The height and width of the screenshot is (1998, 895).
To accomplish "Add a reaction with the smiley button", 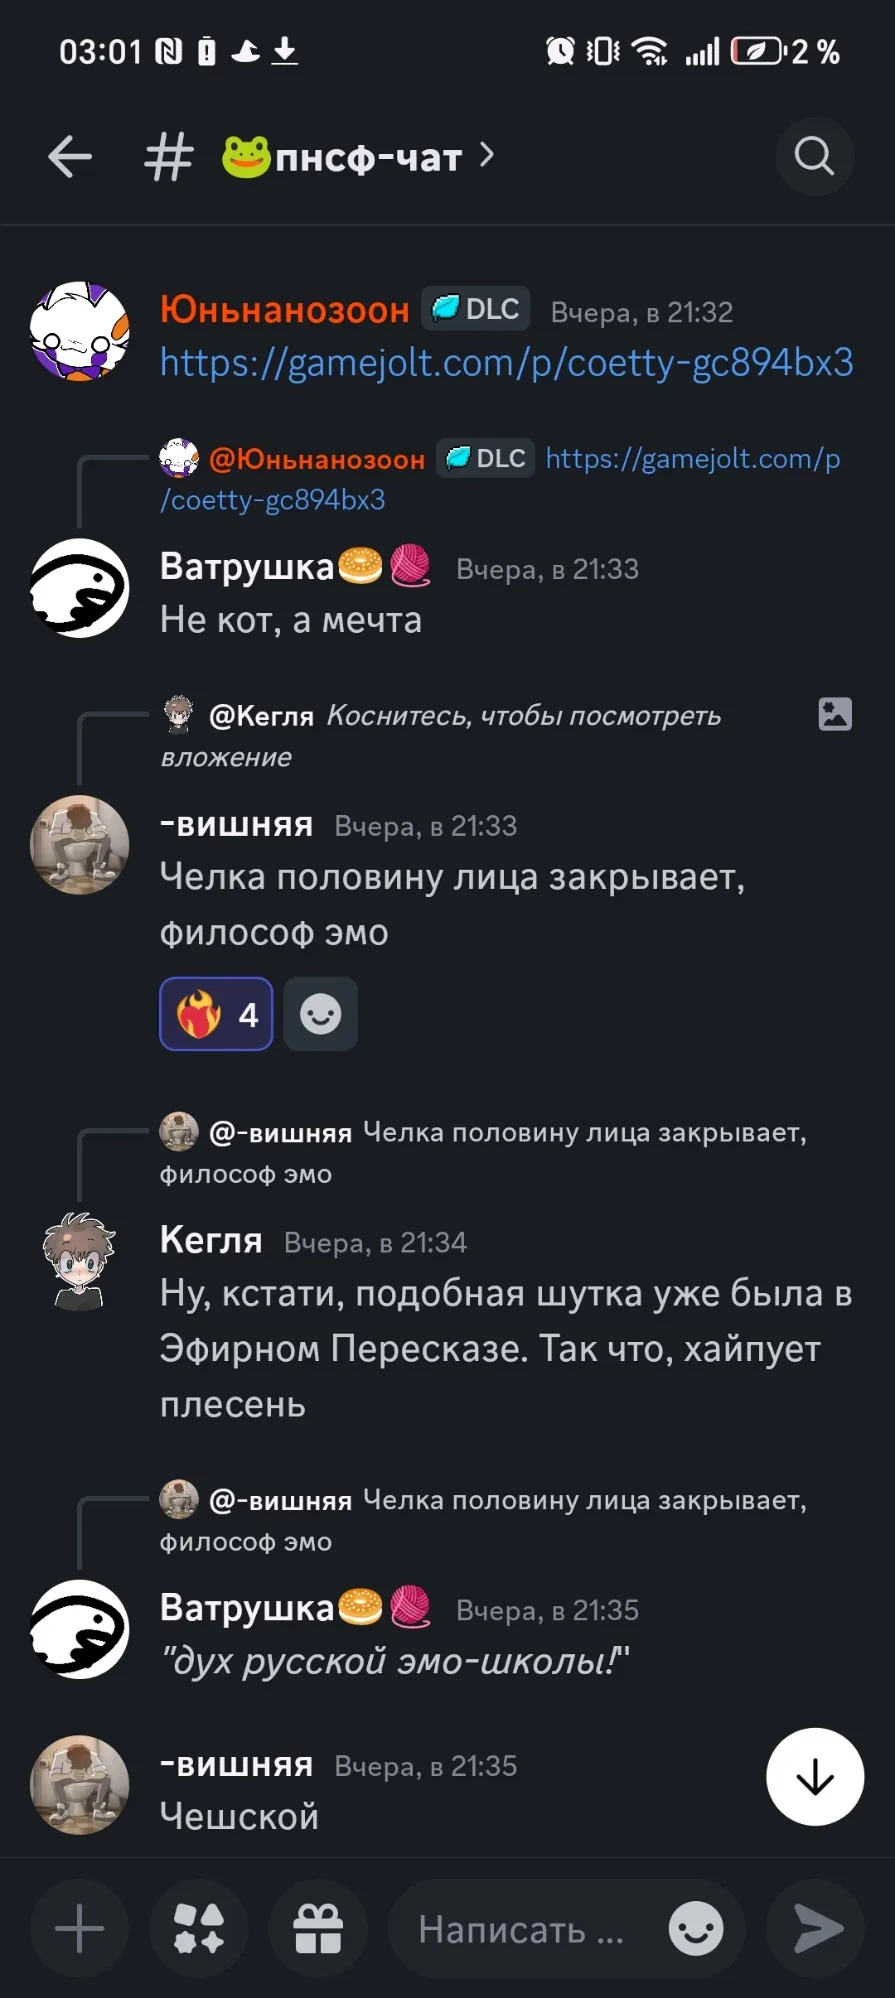I will [321, 1014].
